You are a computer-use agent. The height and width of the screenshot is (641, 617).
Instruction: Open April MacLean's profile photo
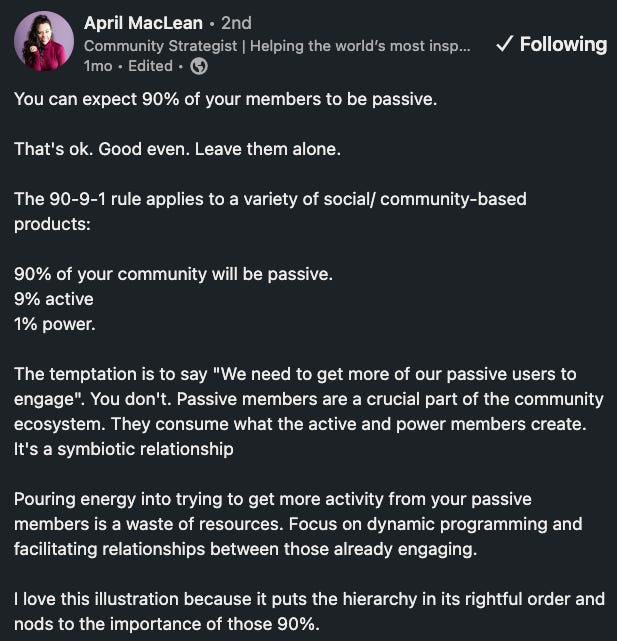pyautogui.click(x=44, y=41)
